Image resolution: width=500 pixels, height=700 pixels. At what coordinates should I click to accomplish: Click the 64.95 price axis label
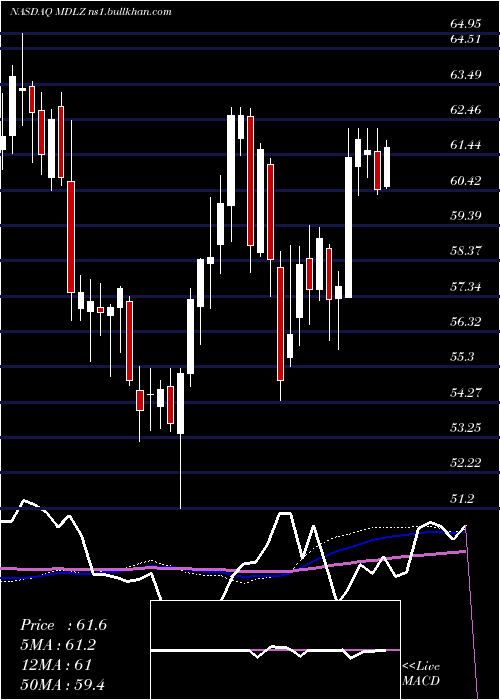pyautogui.click(x=466, y=24)
